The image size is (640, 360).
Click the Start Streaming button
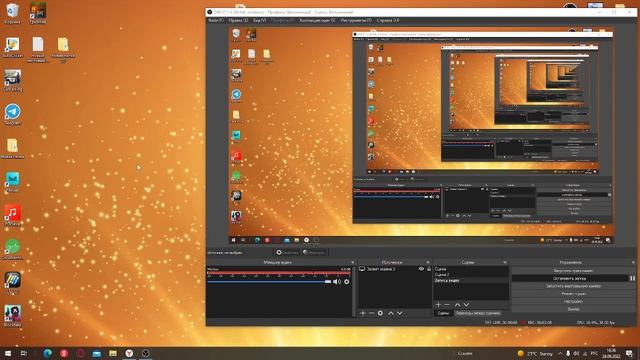pyautogui.click(x=573, y=271)
